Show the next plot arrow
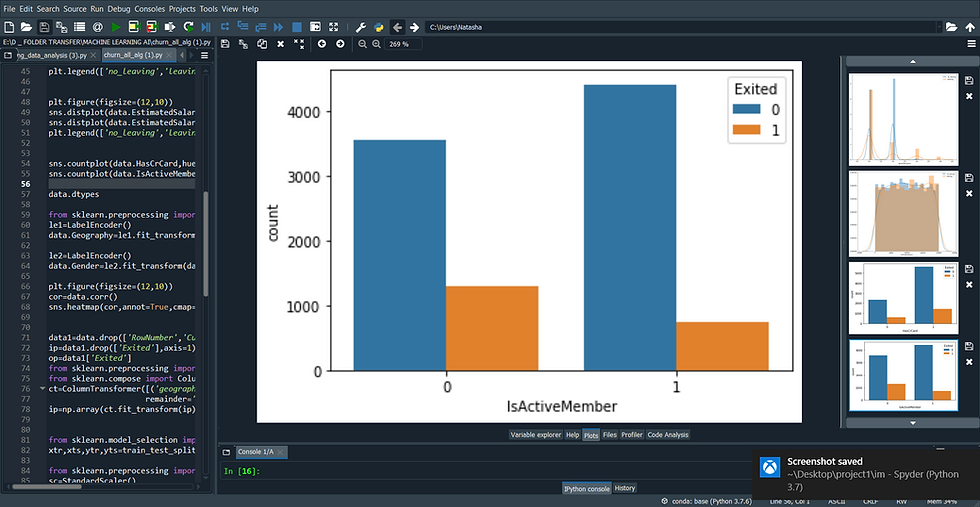This screenshot has width=980, height=507. click(340, 44)
